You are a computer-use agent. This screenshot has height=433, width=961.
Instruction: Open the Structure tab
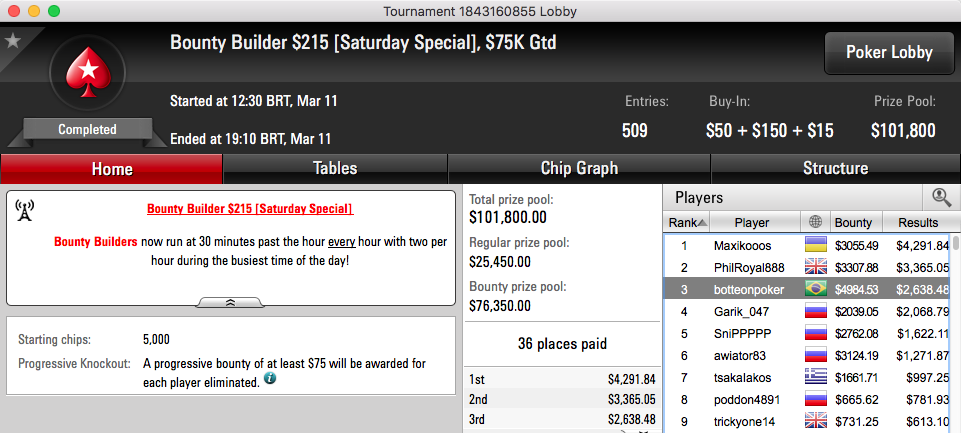pos(835,169)
